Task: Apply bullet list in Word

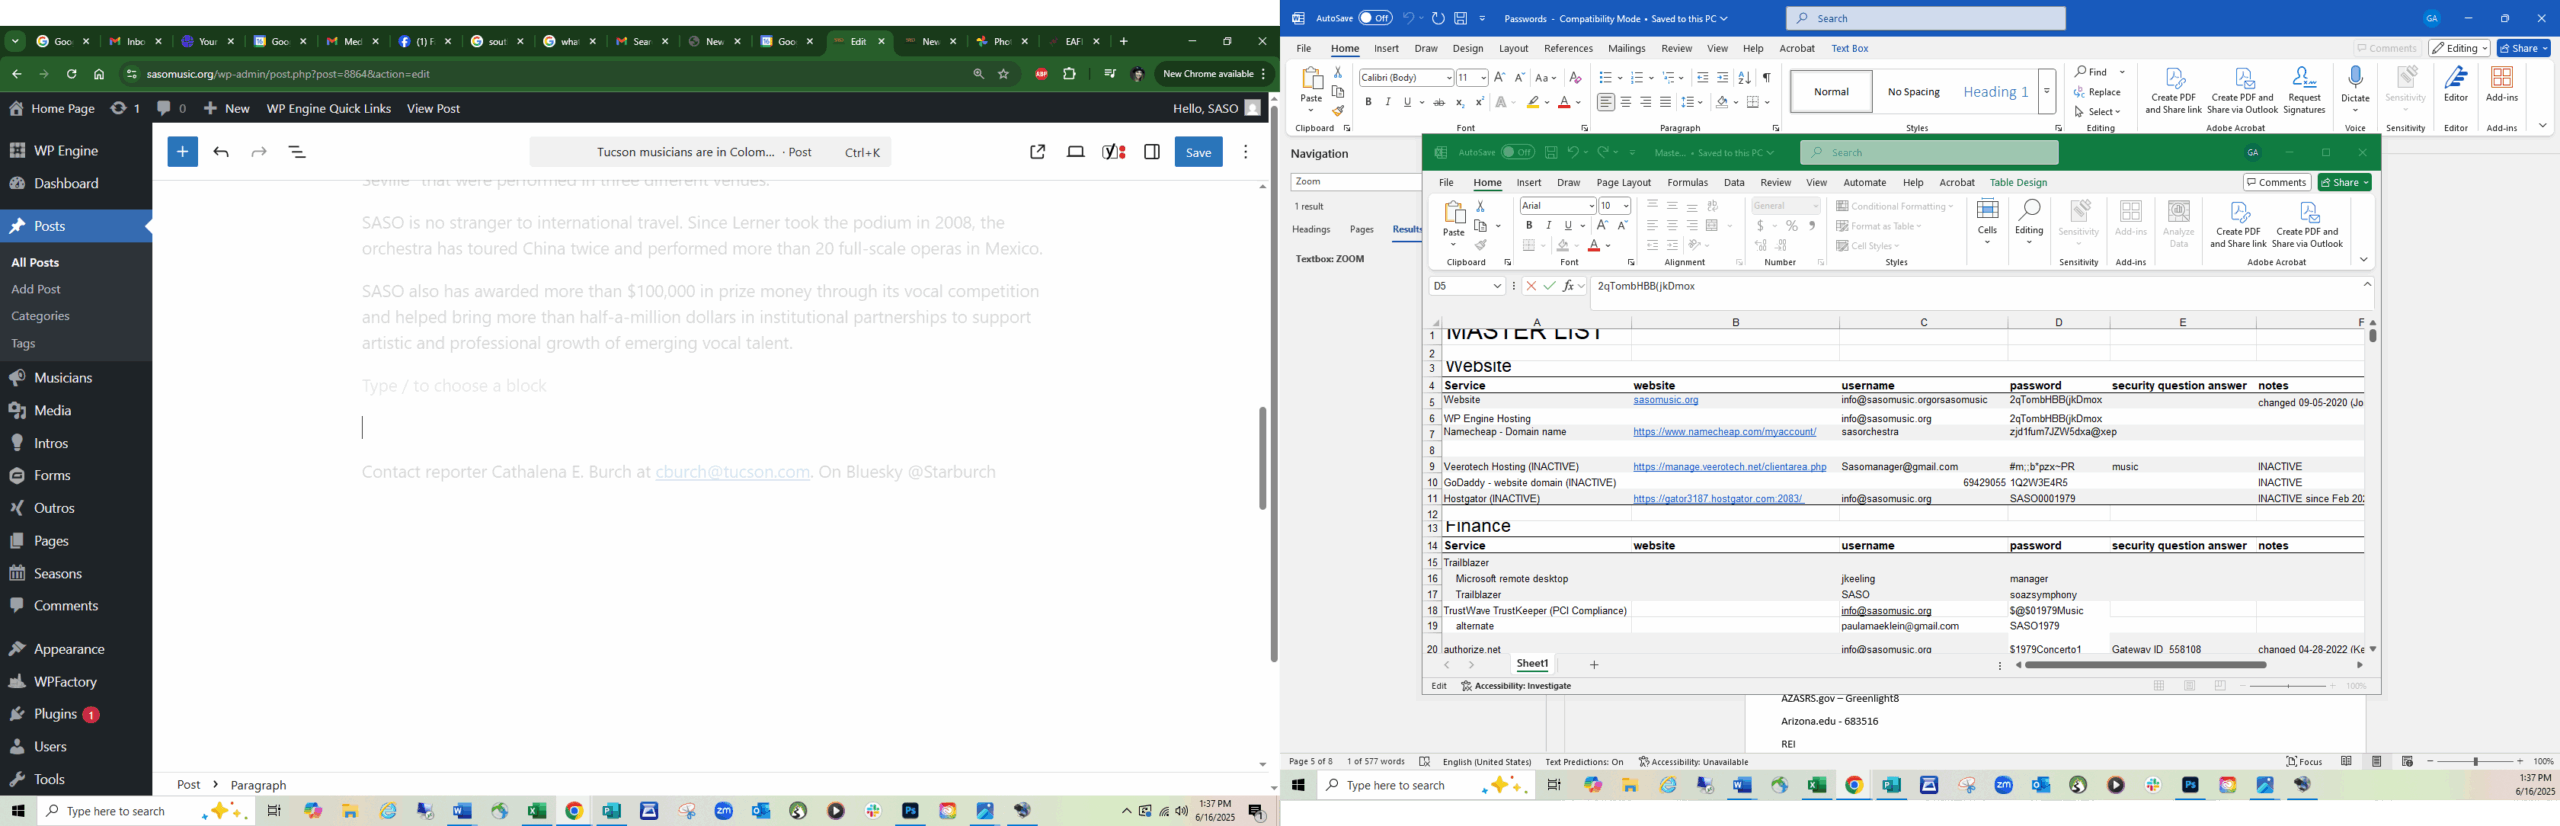Action: 1605,78
